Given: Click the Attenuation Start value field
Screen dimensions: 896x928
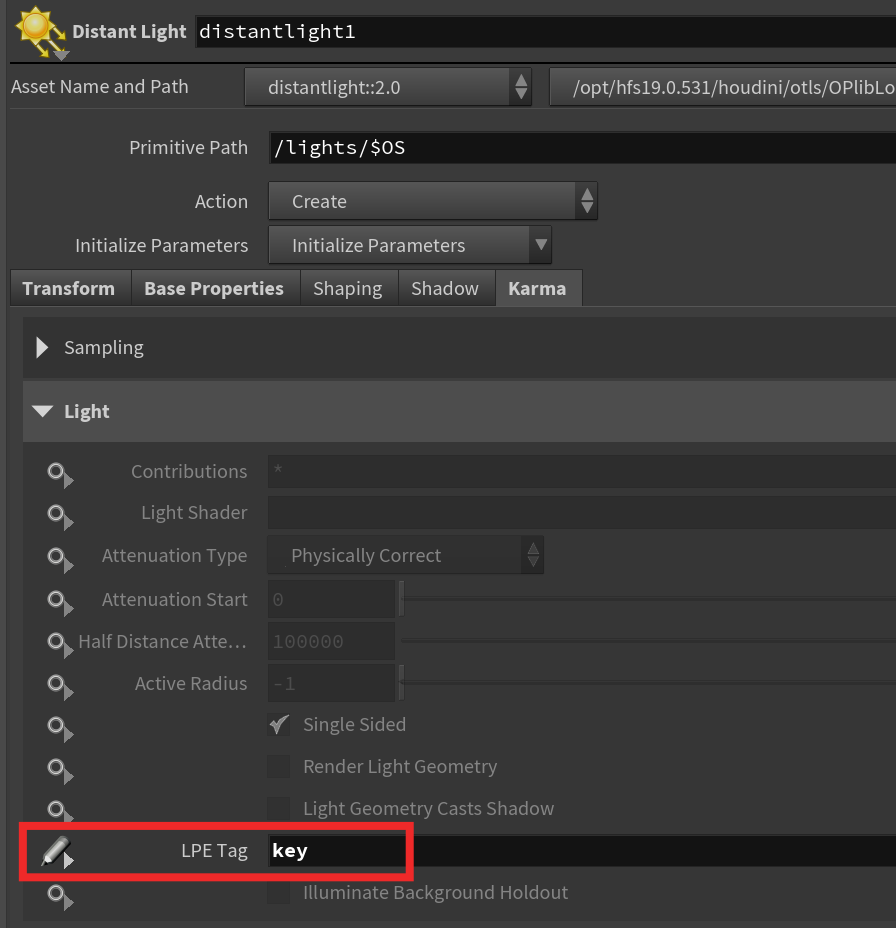Looking at the screenshot, I should [331, 600].
